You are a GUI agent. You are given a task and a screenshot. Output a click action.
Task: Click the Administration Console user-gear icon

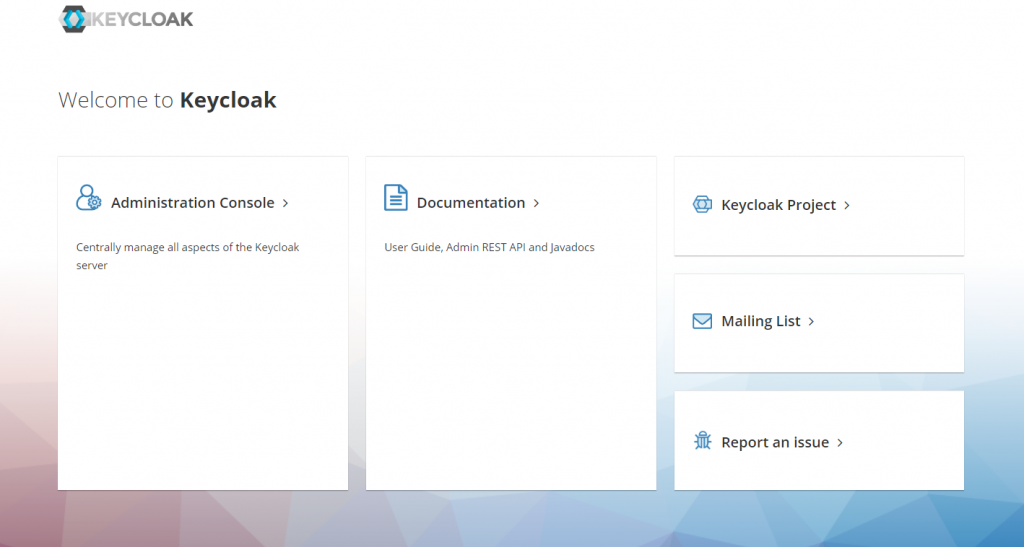coord(89,198)
